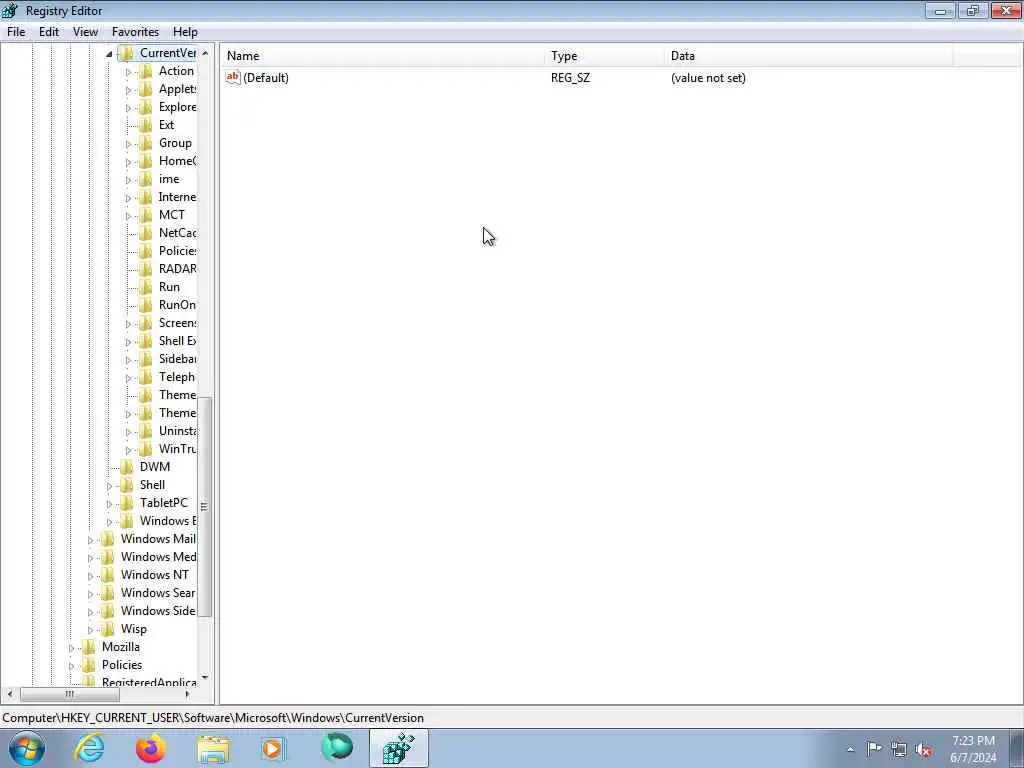Expand the ime key
1024x768 pixels.
pos(128,180)
